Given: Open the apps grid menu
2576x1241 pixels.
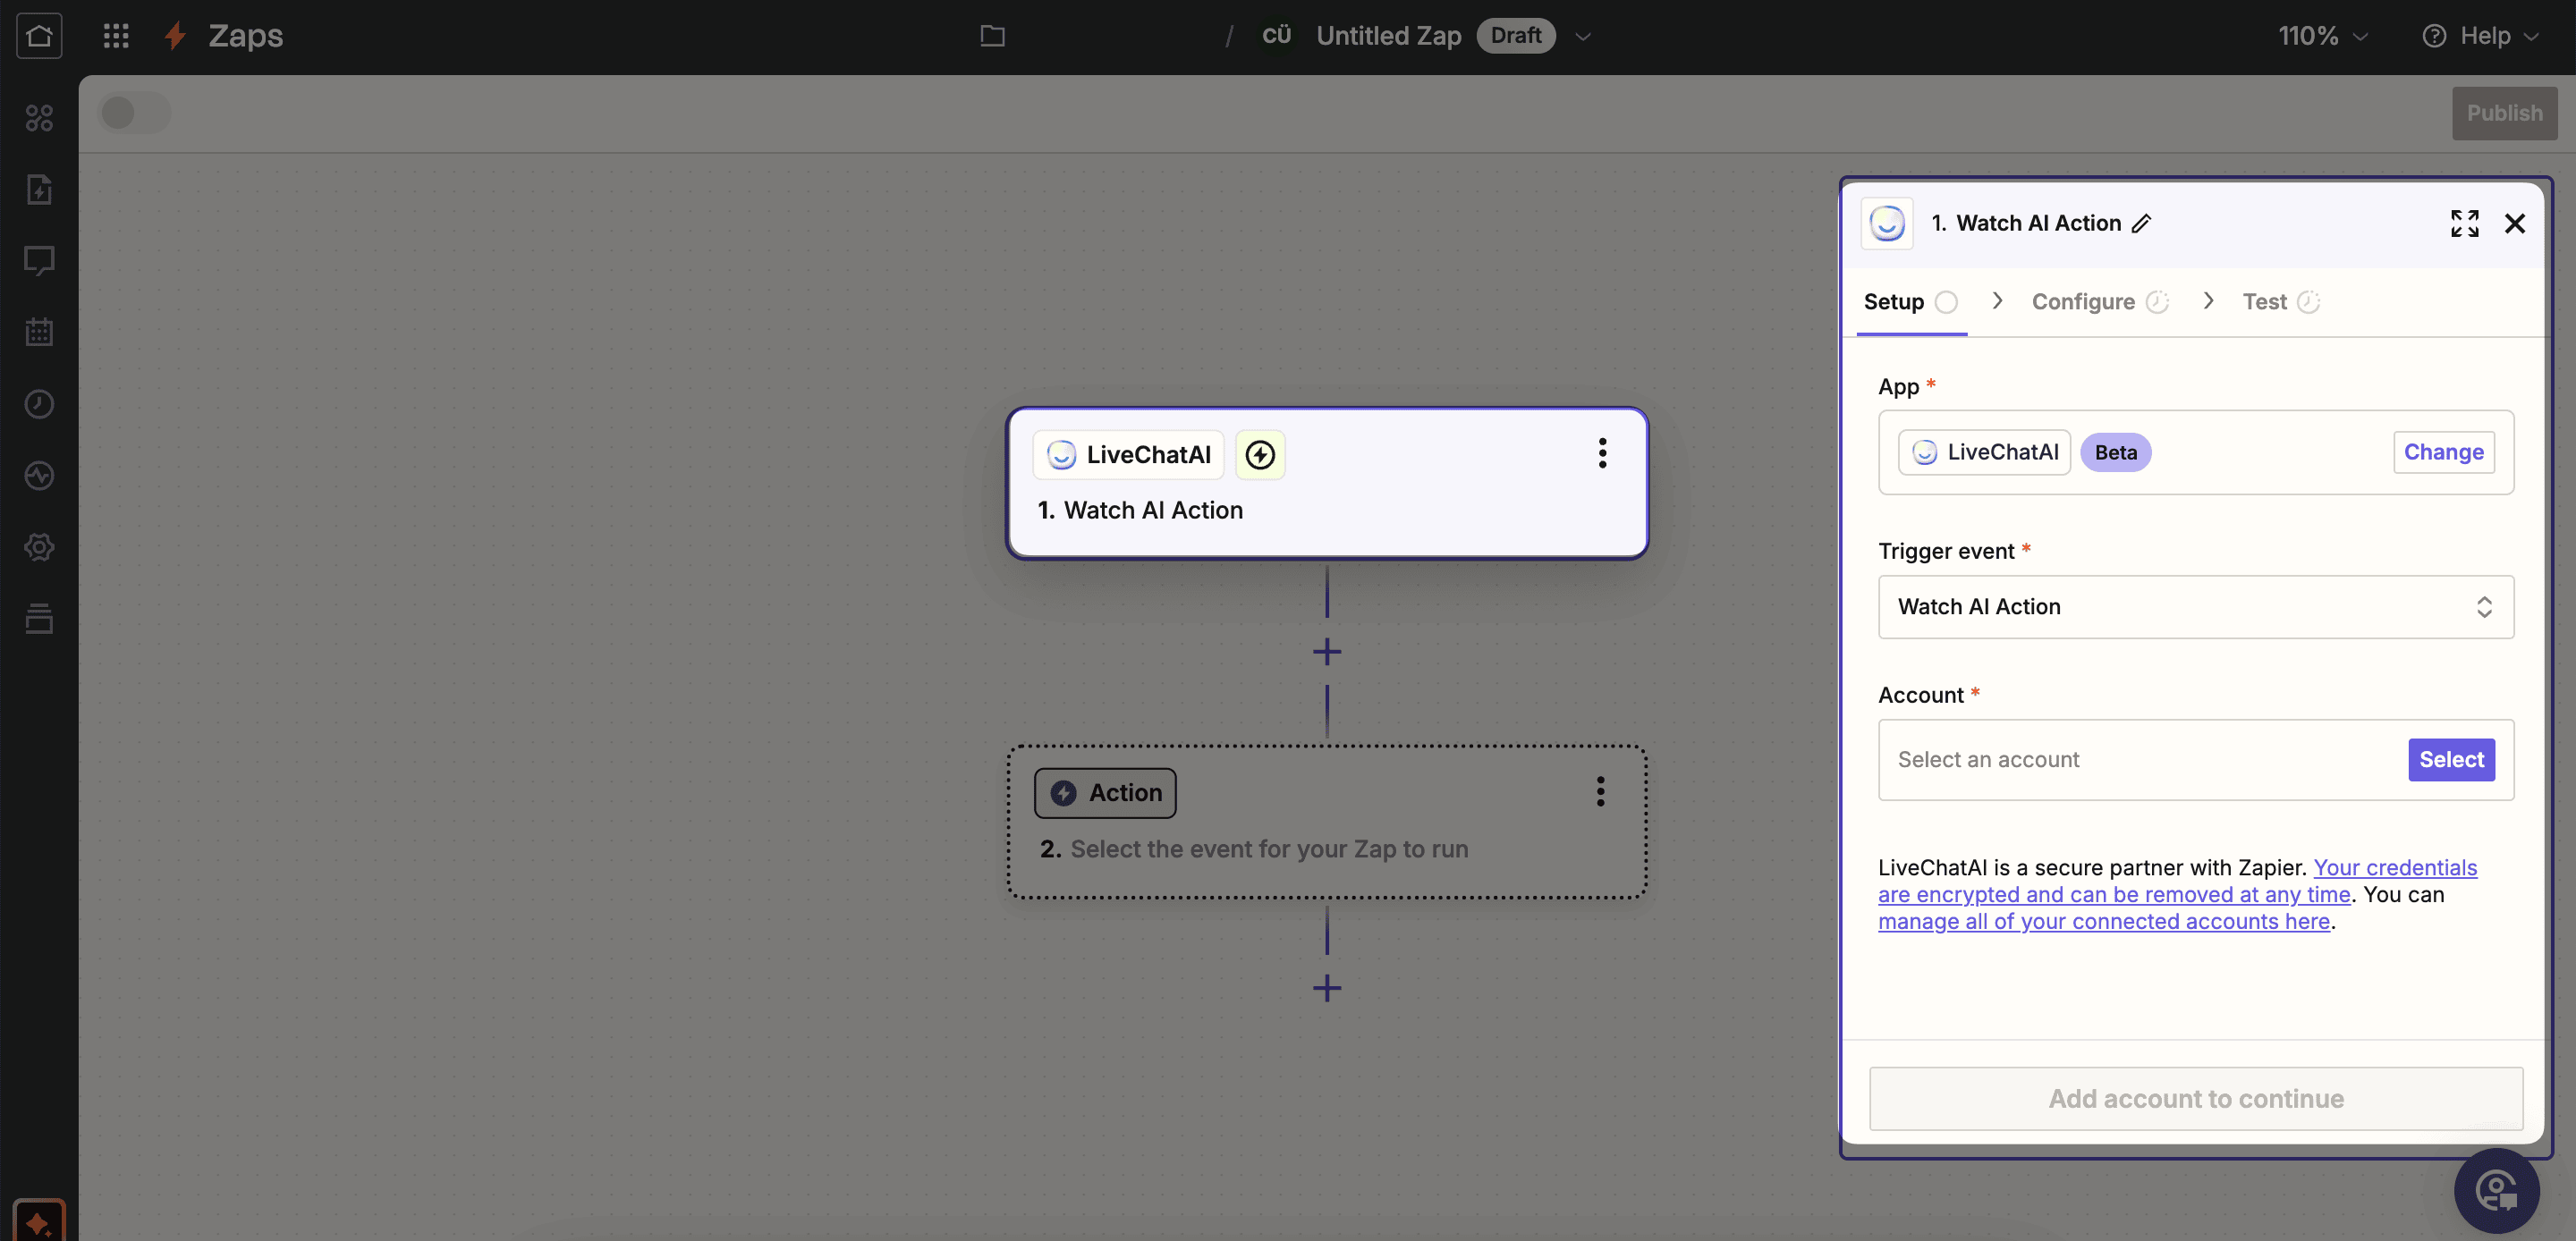Looking at the screenshot, I should coord(116,36).
